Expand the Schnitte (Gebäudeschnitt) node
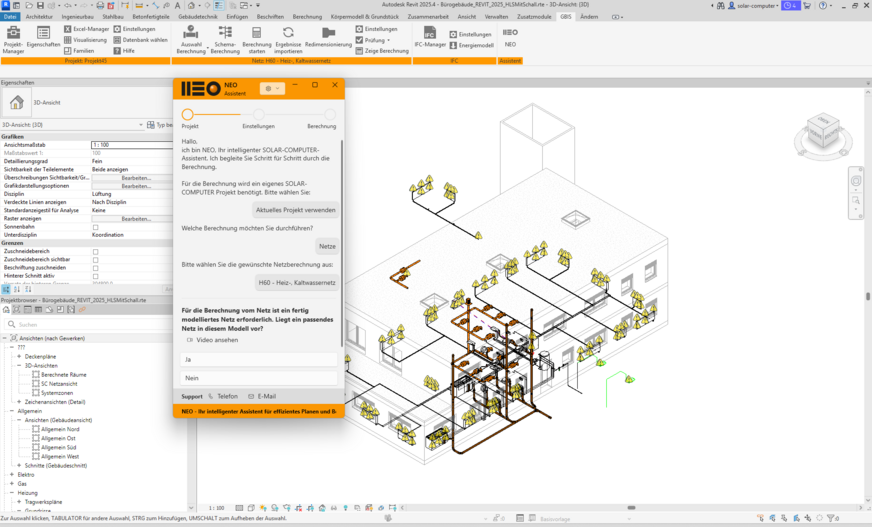Image resolution: width=872 pixels, height=527 pixels. (x=19, y=465)
